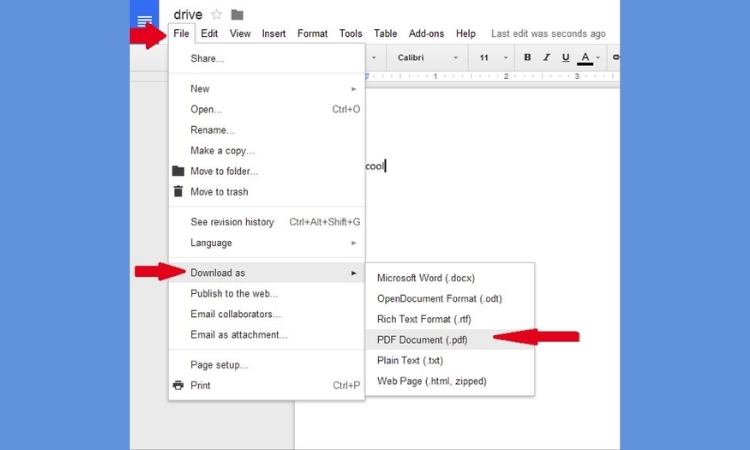Download as Rich Text Format (.rtf)
Screen dimensions: 750x450
(450, 319)
